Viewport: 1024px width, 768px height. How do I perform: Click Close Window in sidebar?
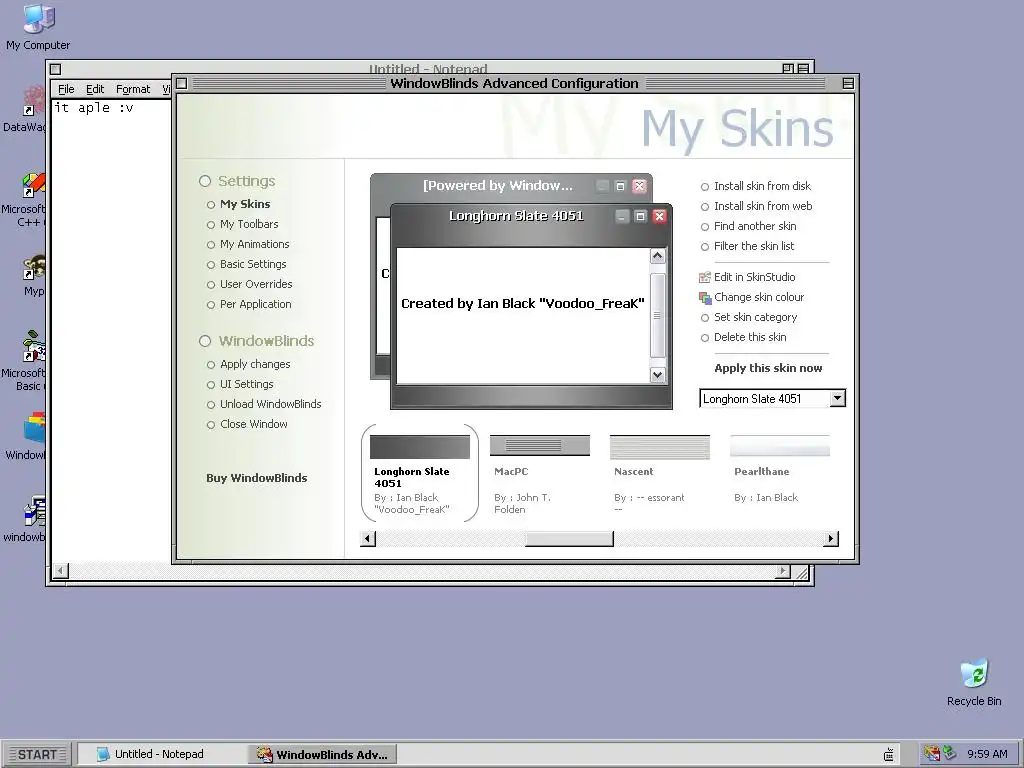click(247, 424)
